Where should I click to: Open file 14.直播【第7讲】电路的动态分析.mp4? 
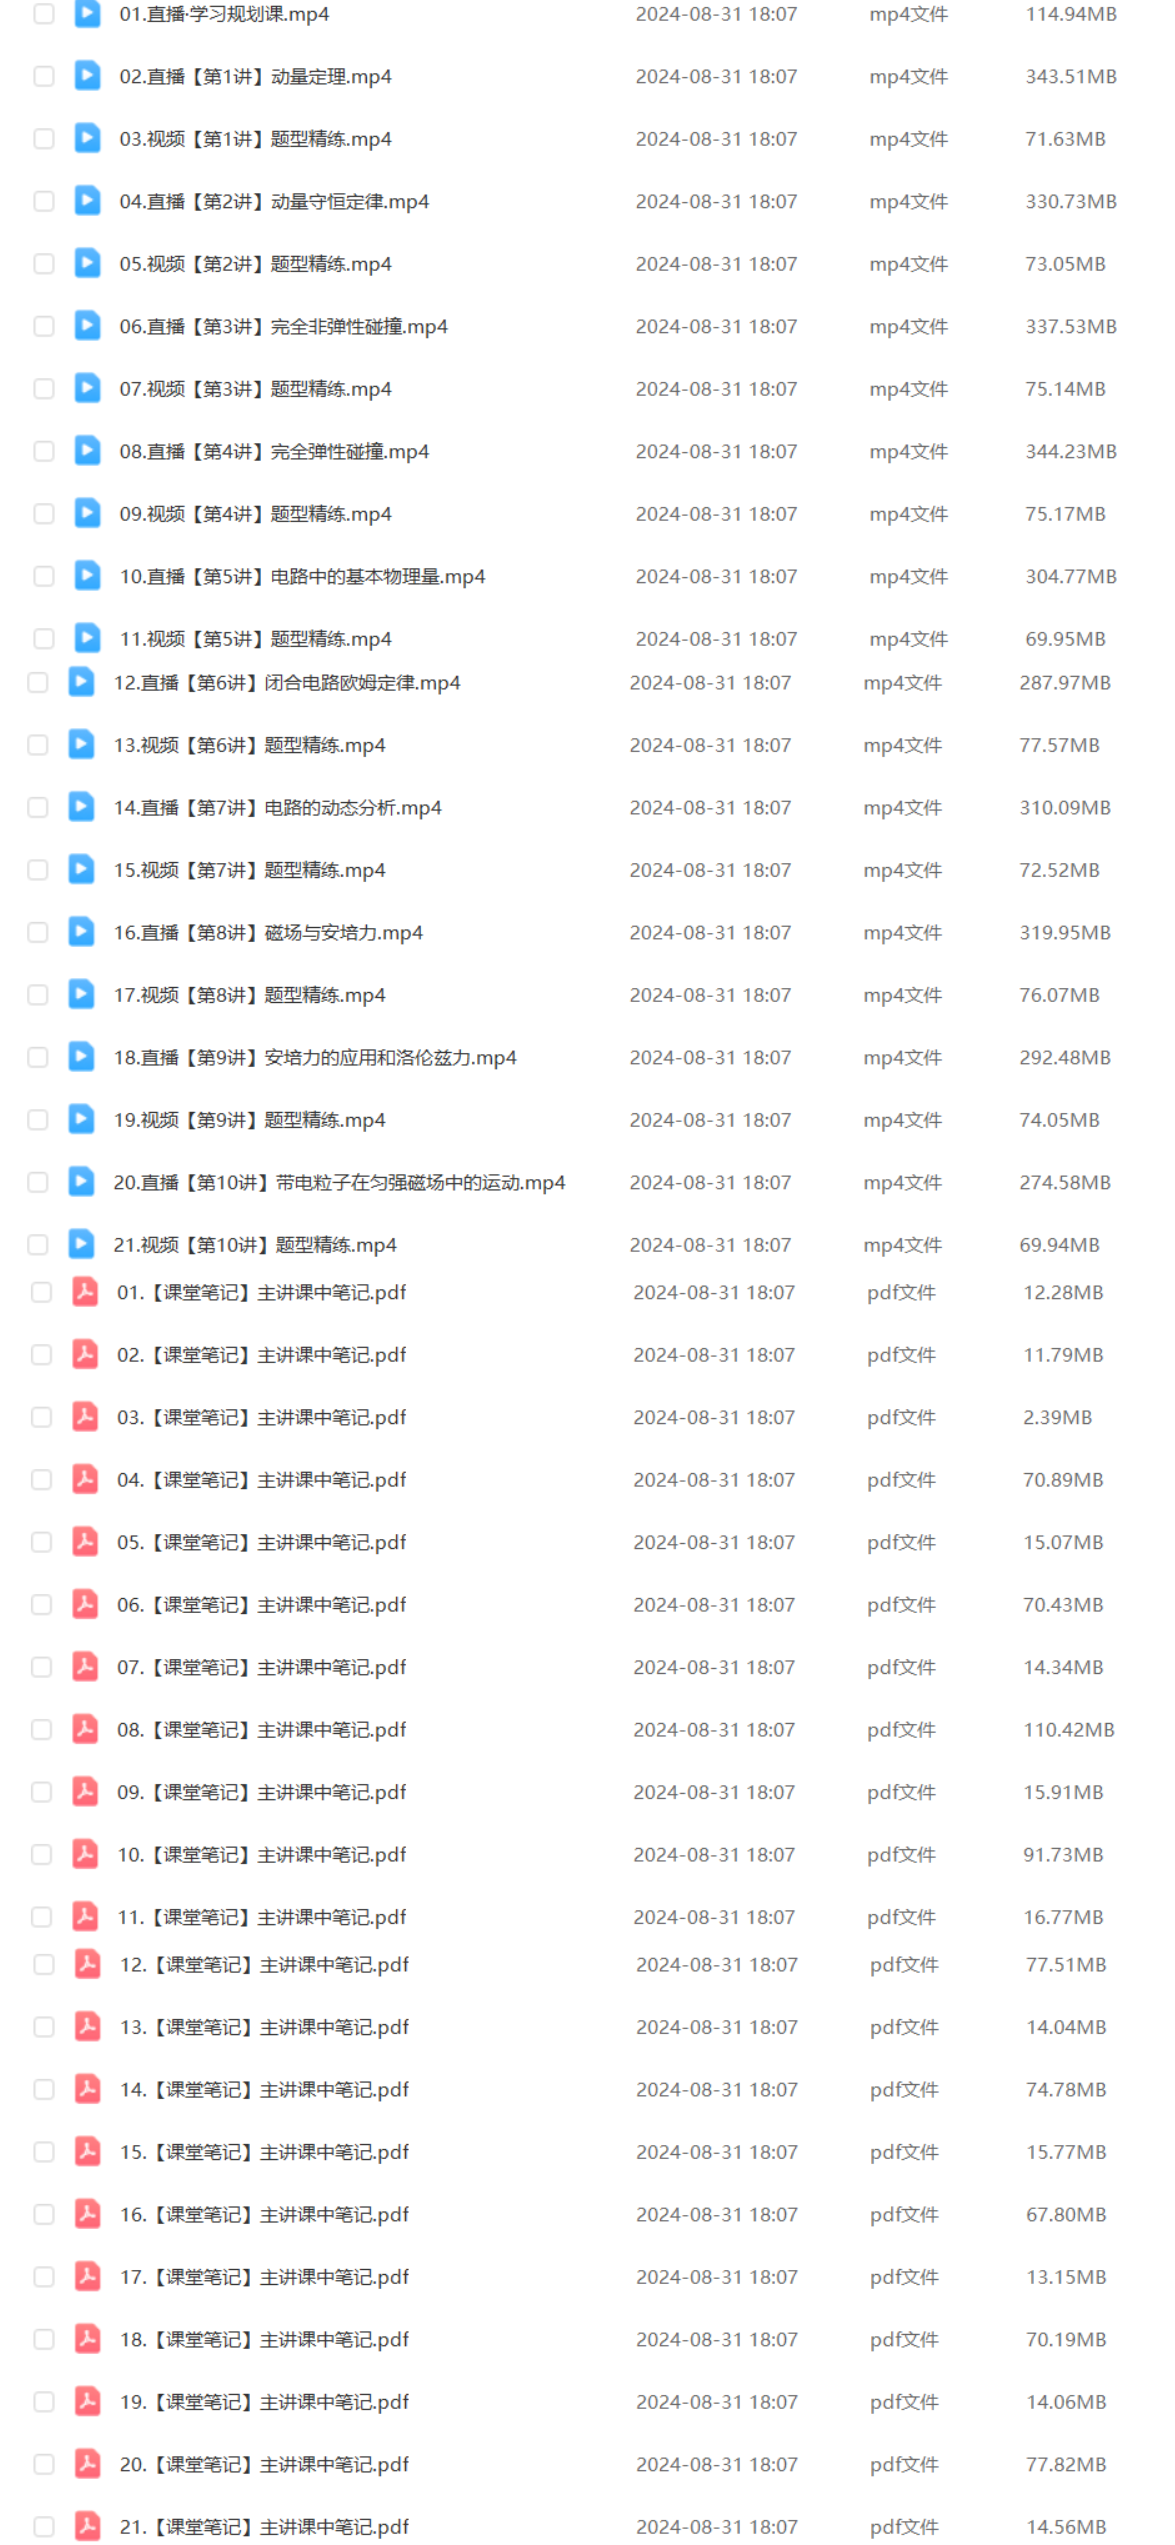click(x=277, y=807)
